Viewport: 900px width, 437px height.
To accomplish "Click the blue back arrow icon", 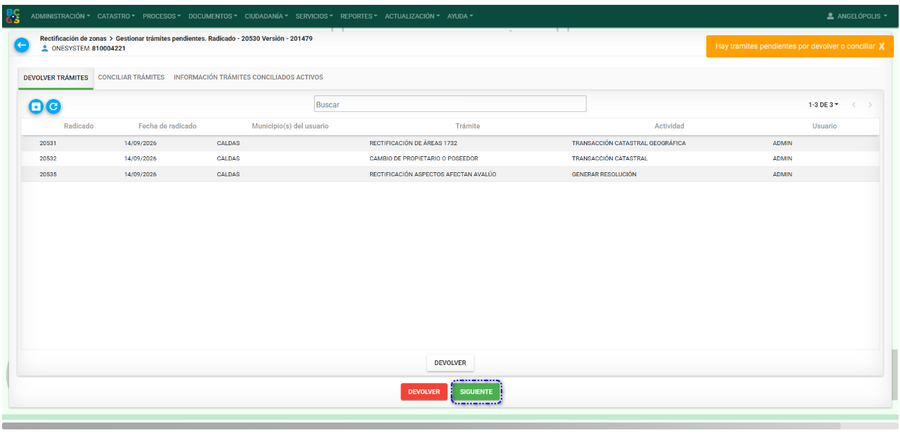I will 21,45.
